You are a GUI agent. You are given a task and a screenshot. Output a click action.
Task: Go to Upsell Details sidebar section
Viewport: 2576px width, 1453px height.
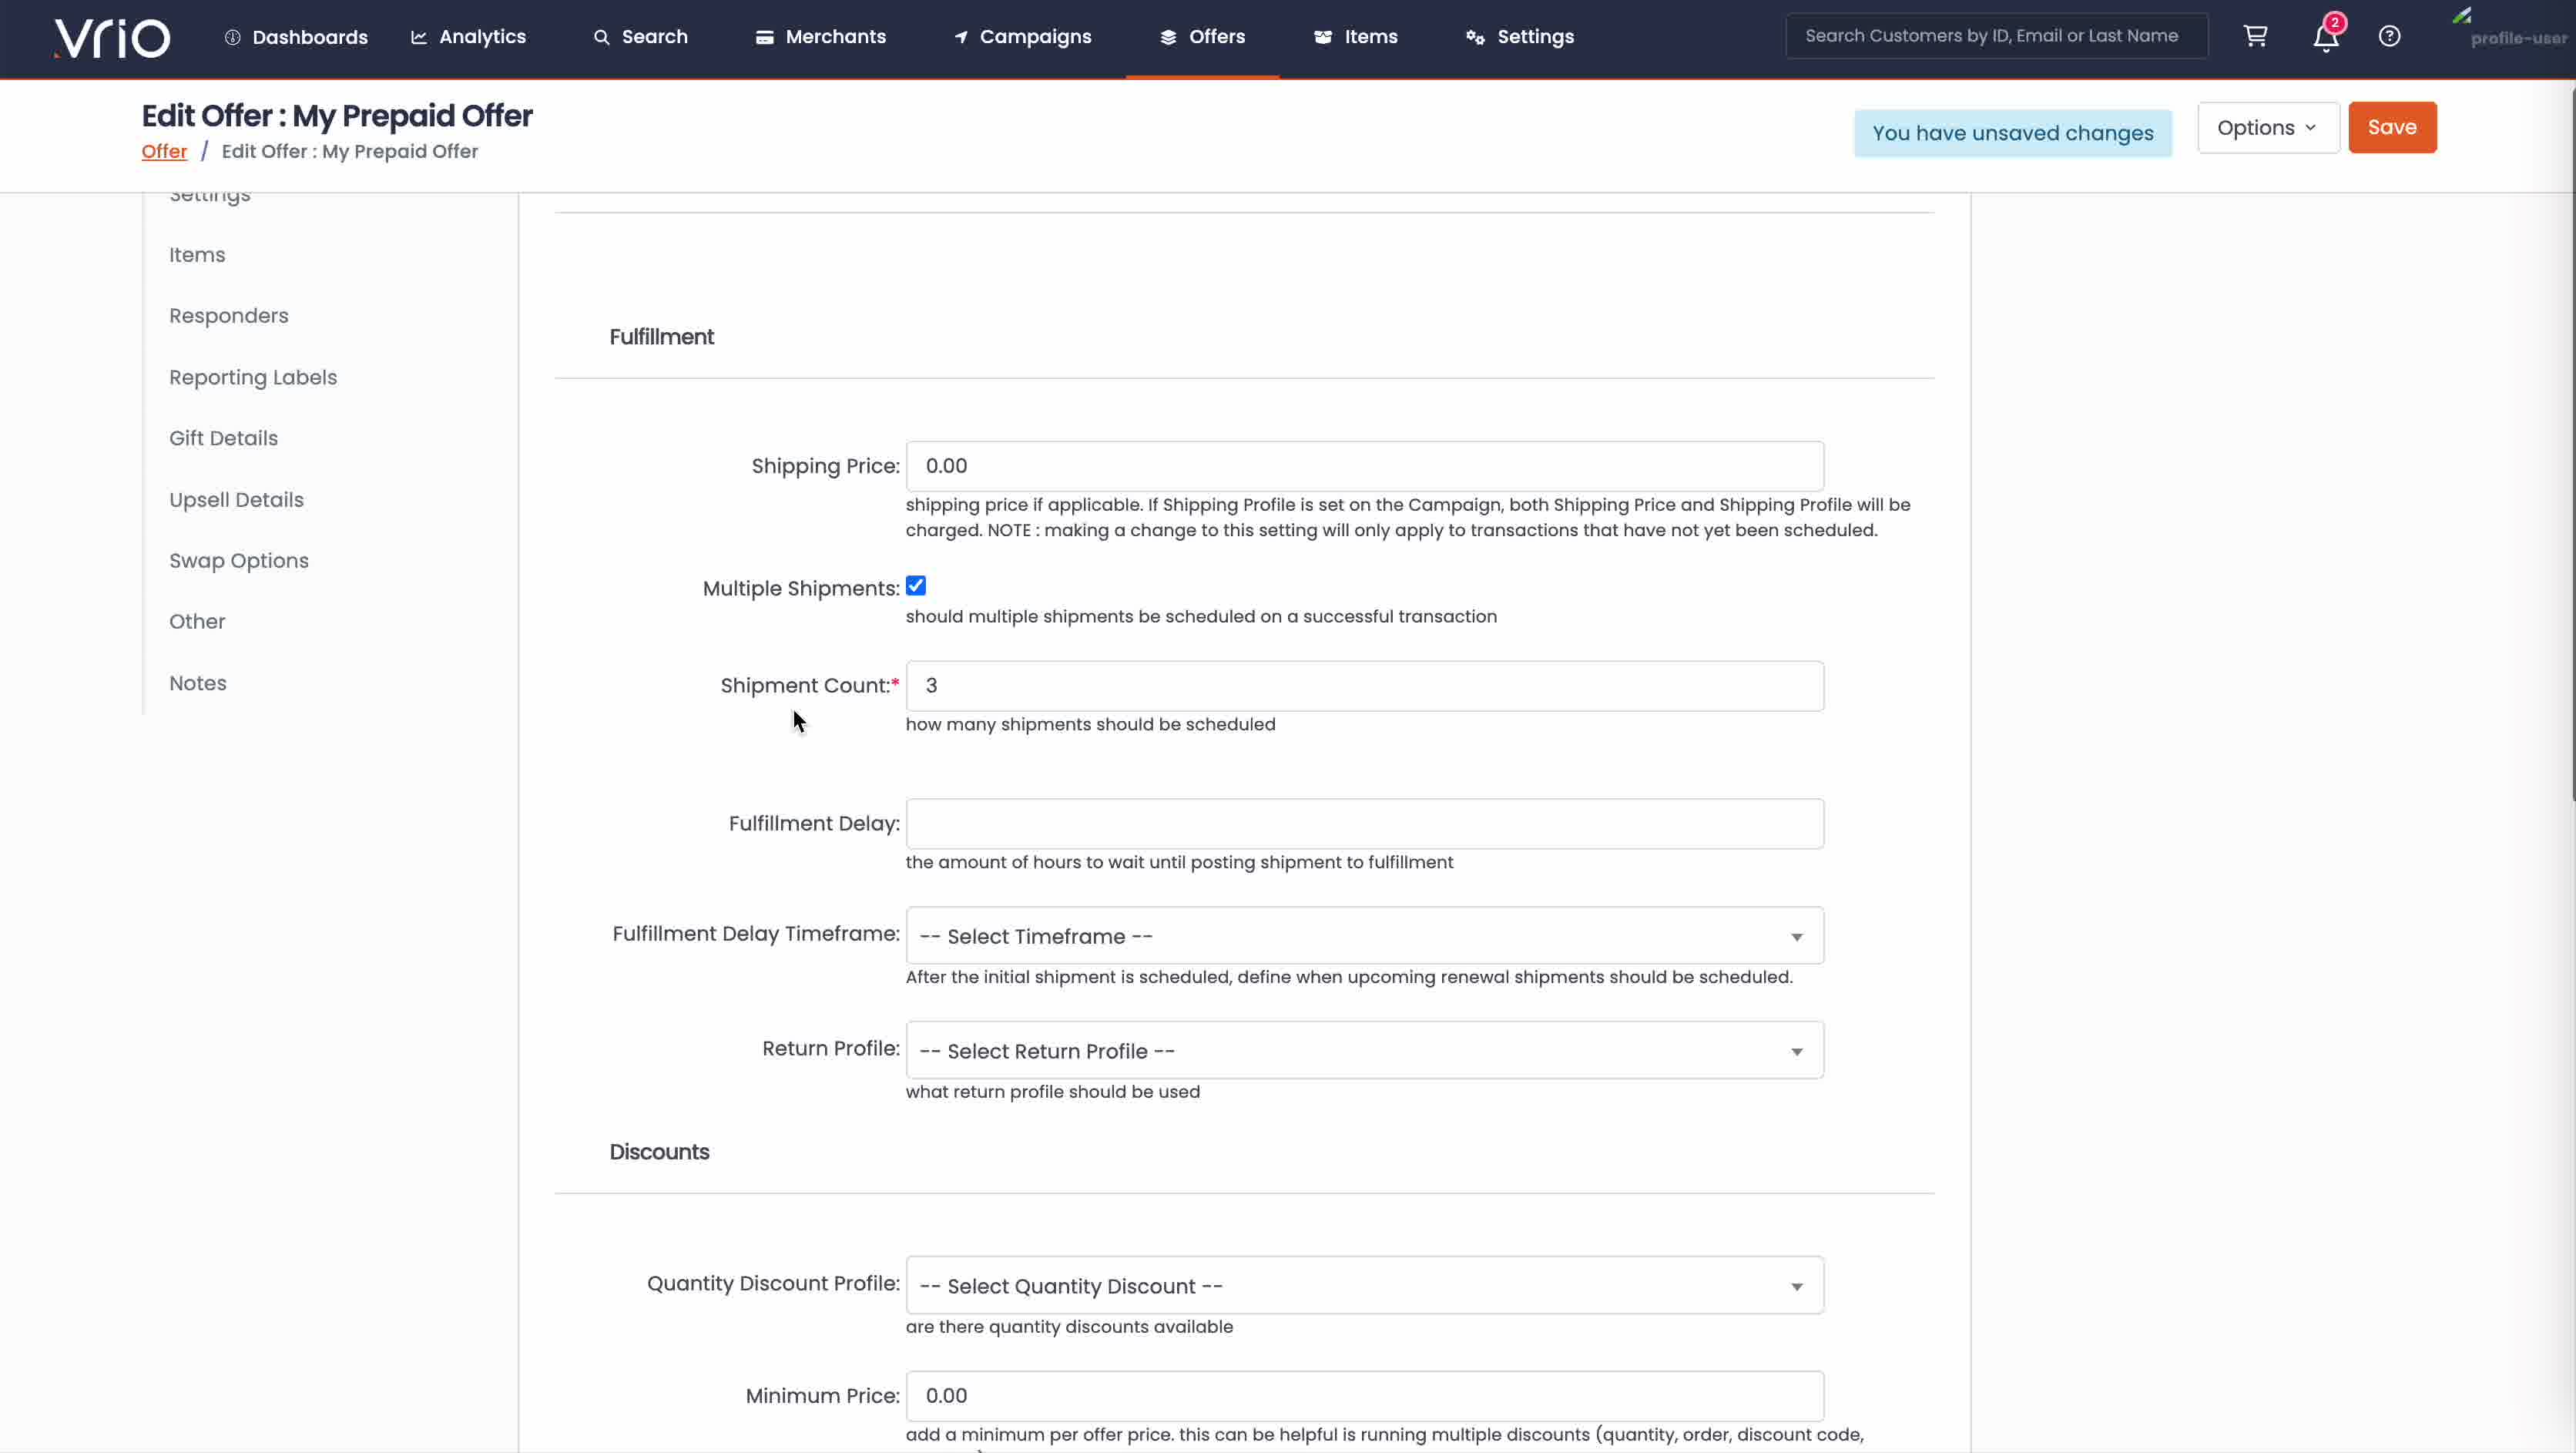click(x=236, y=500)
